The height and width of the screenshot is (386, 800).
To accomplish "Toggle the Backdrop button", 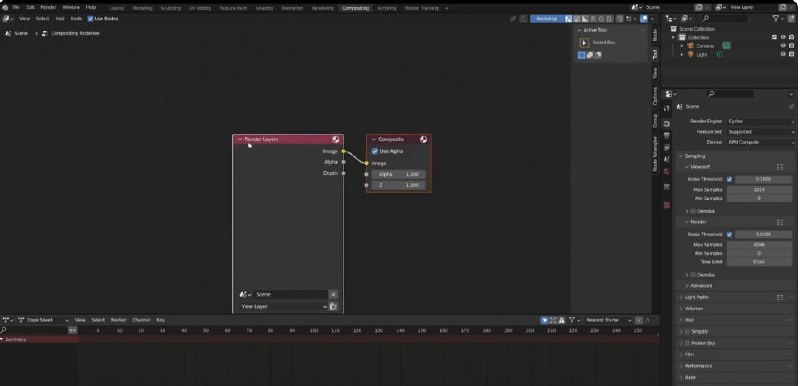I will tap(546, 19).
